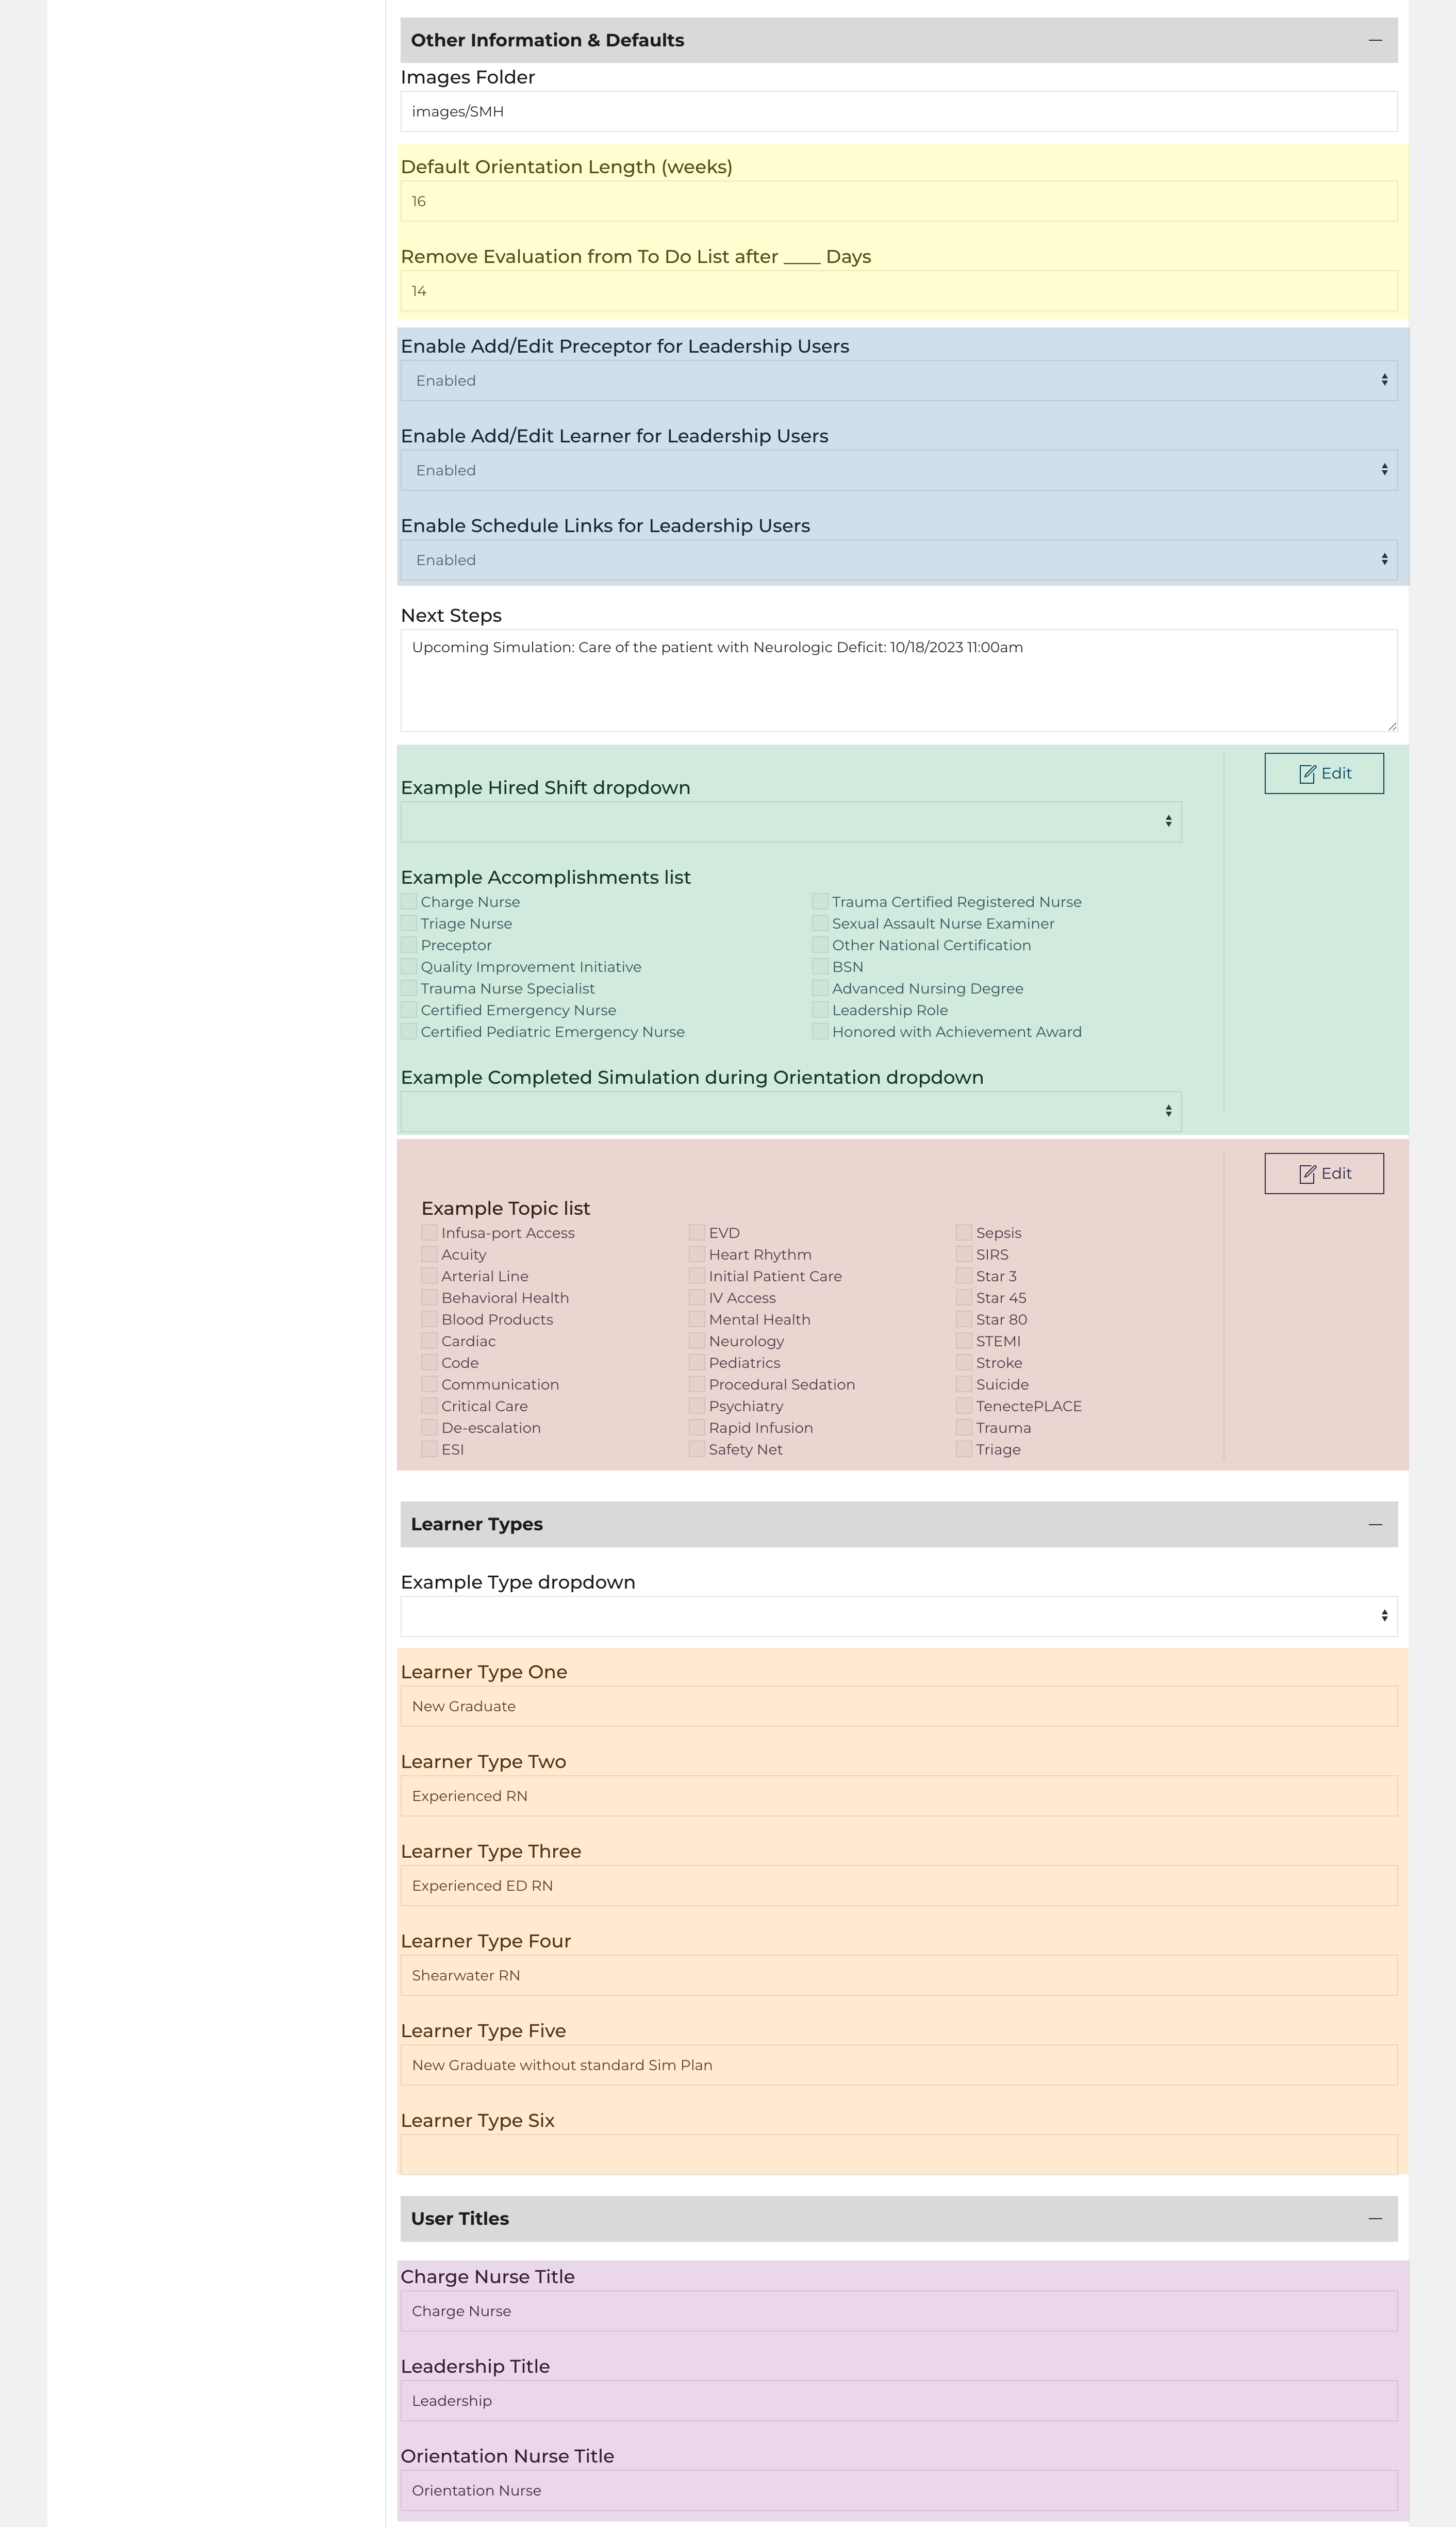
Task: Enable the De-escalation topic checkbox
Action: (429, 1427)
